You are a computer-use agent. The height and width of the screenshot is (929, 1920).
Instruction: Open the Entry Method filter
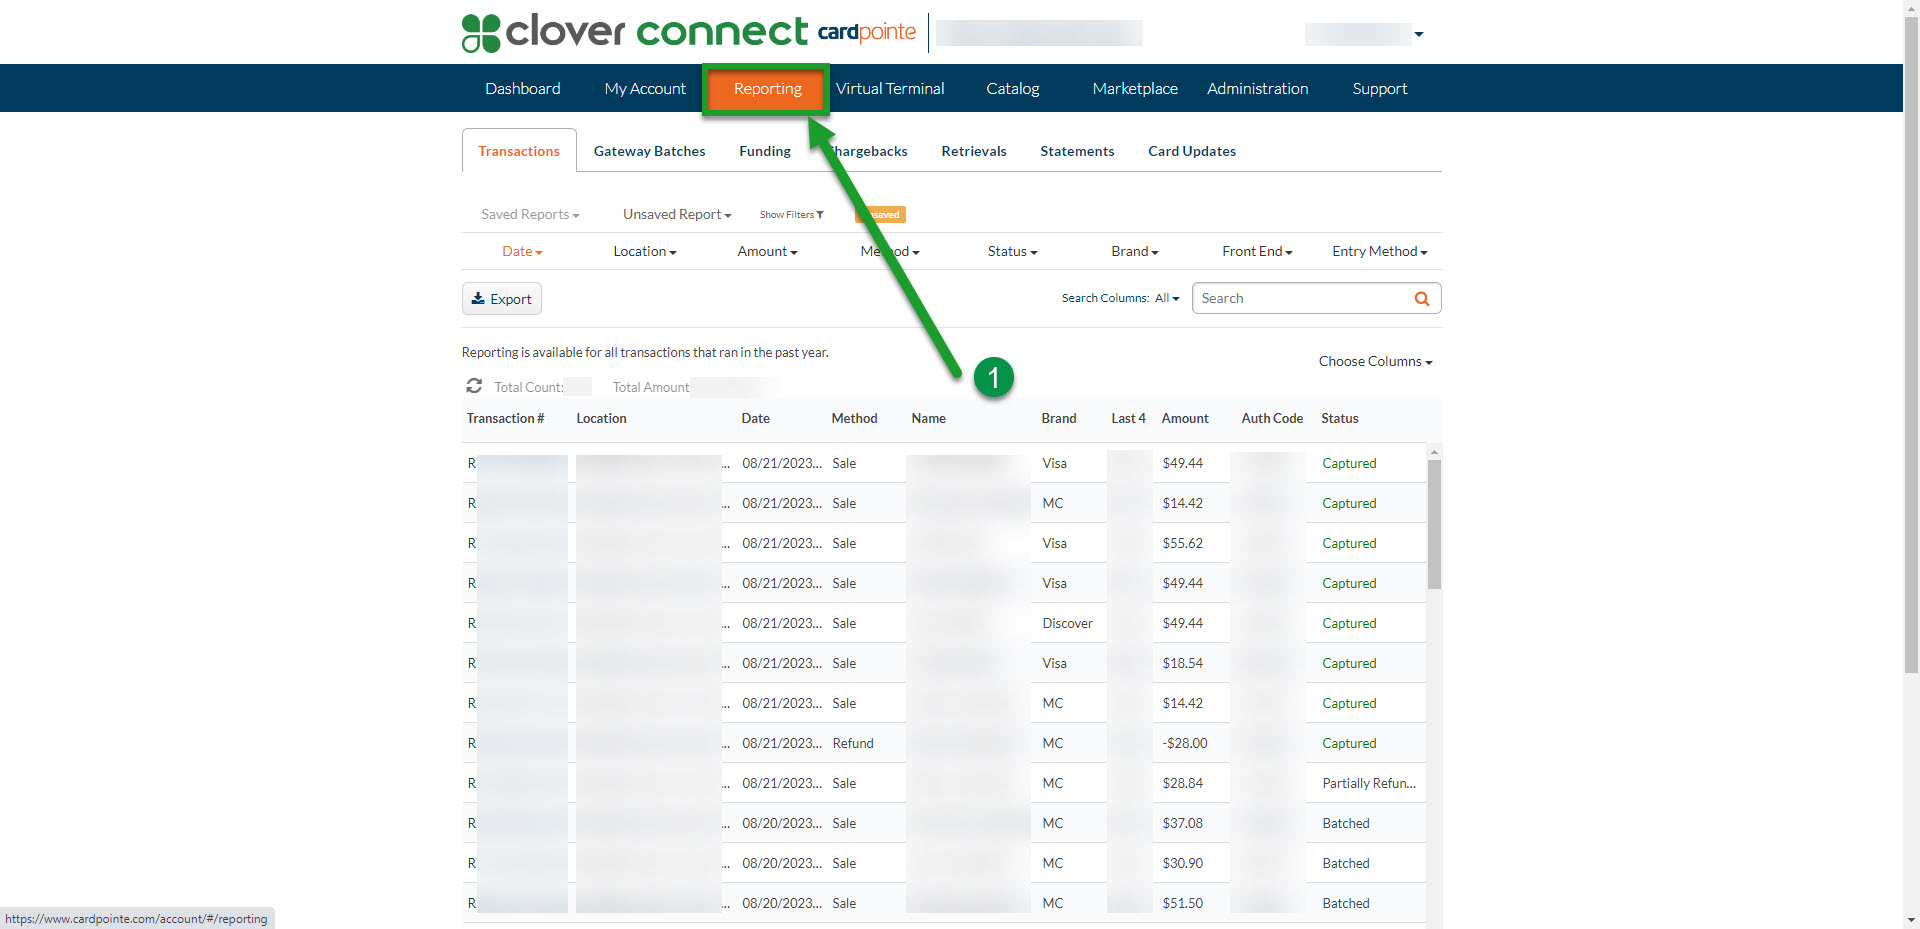click(1378, 252)
